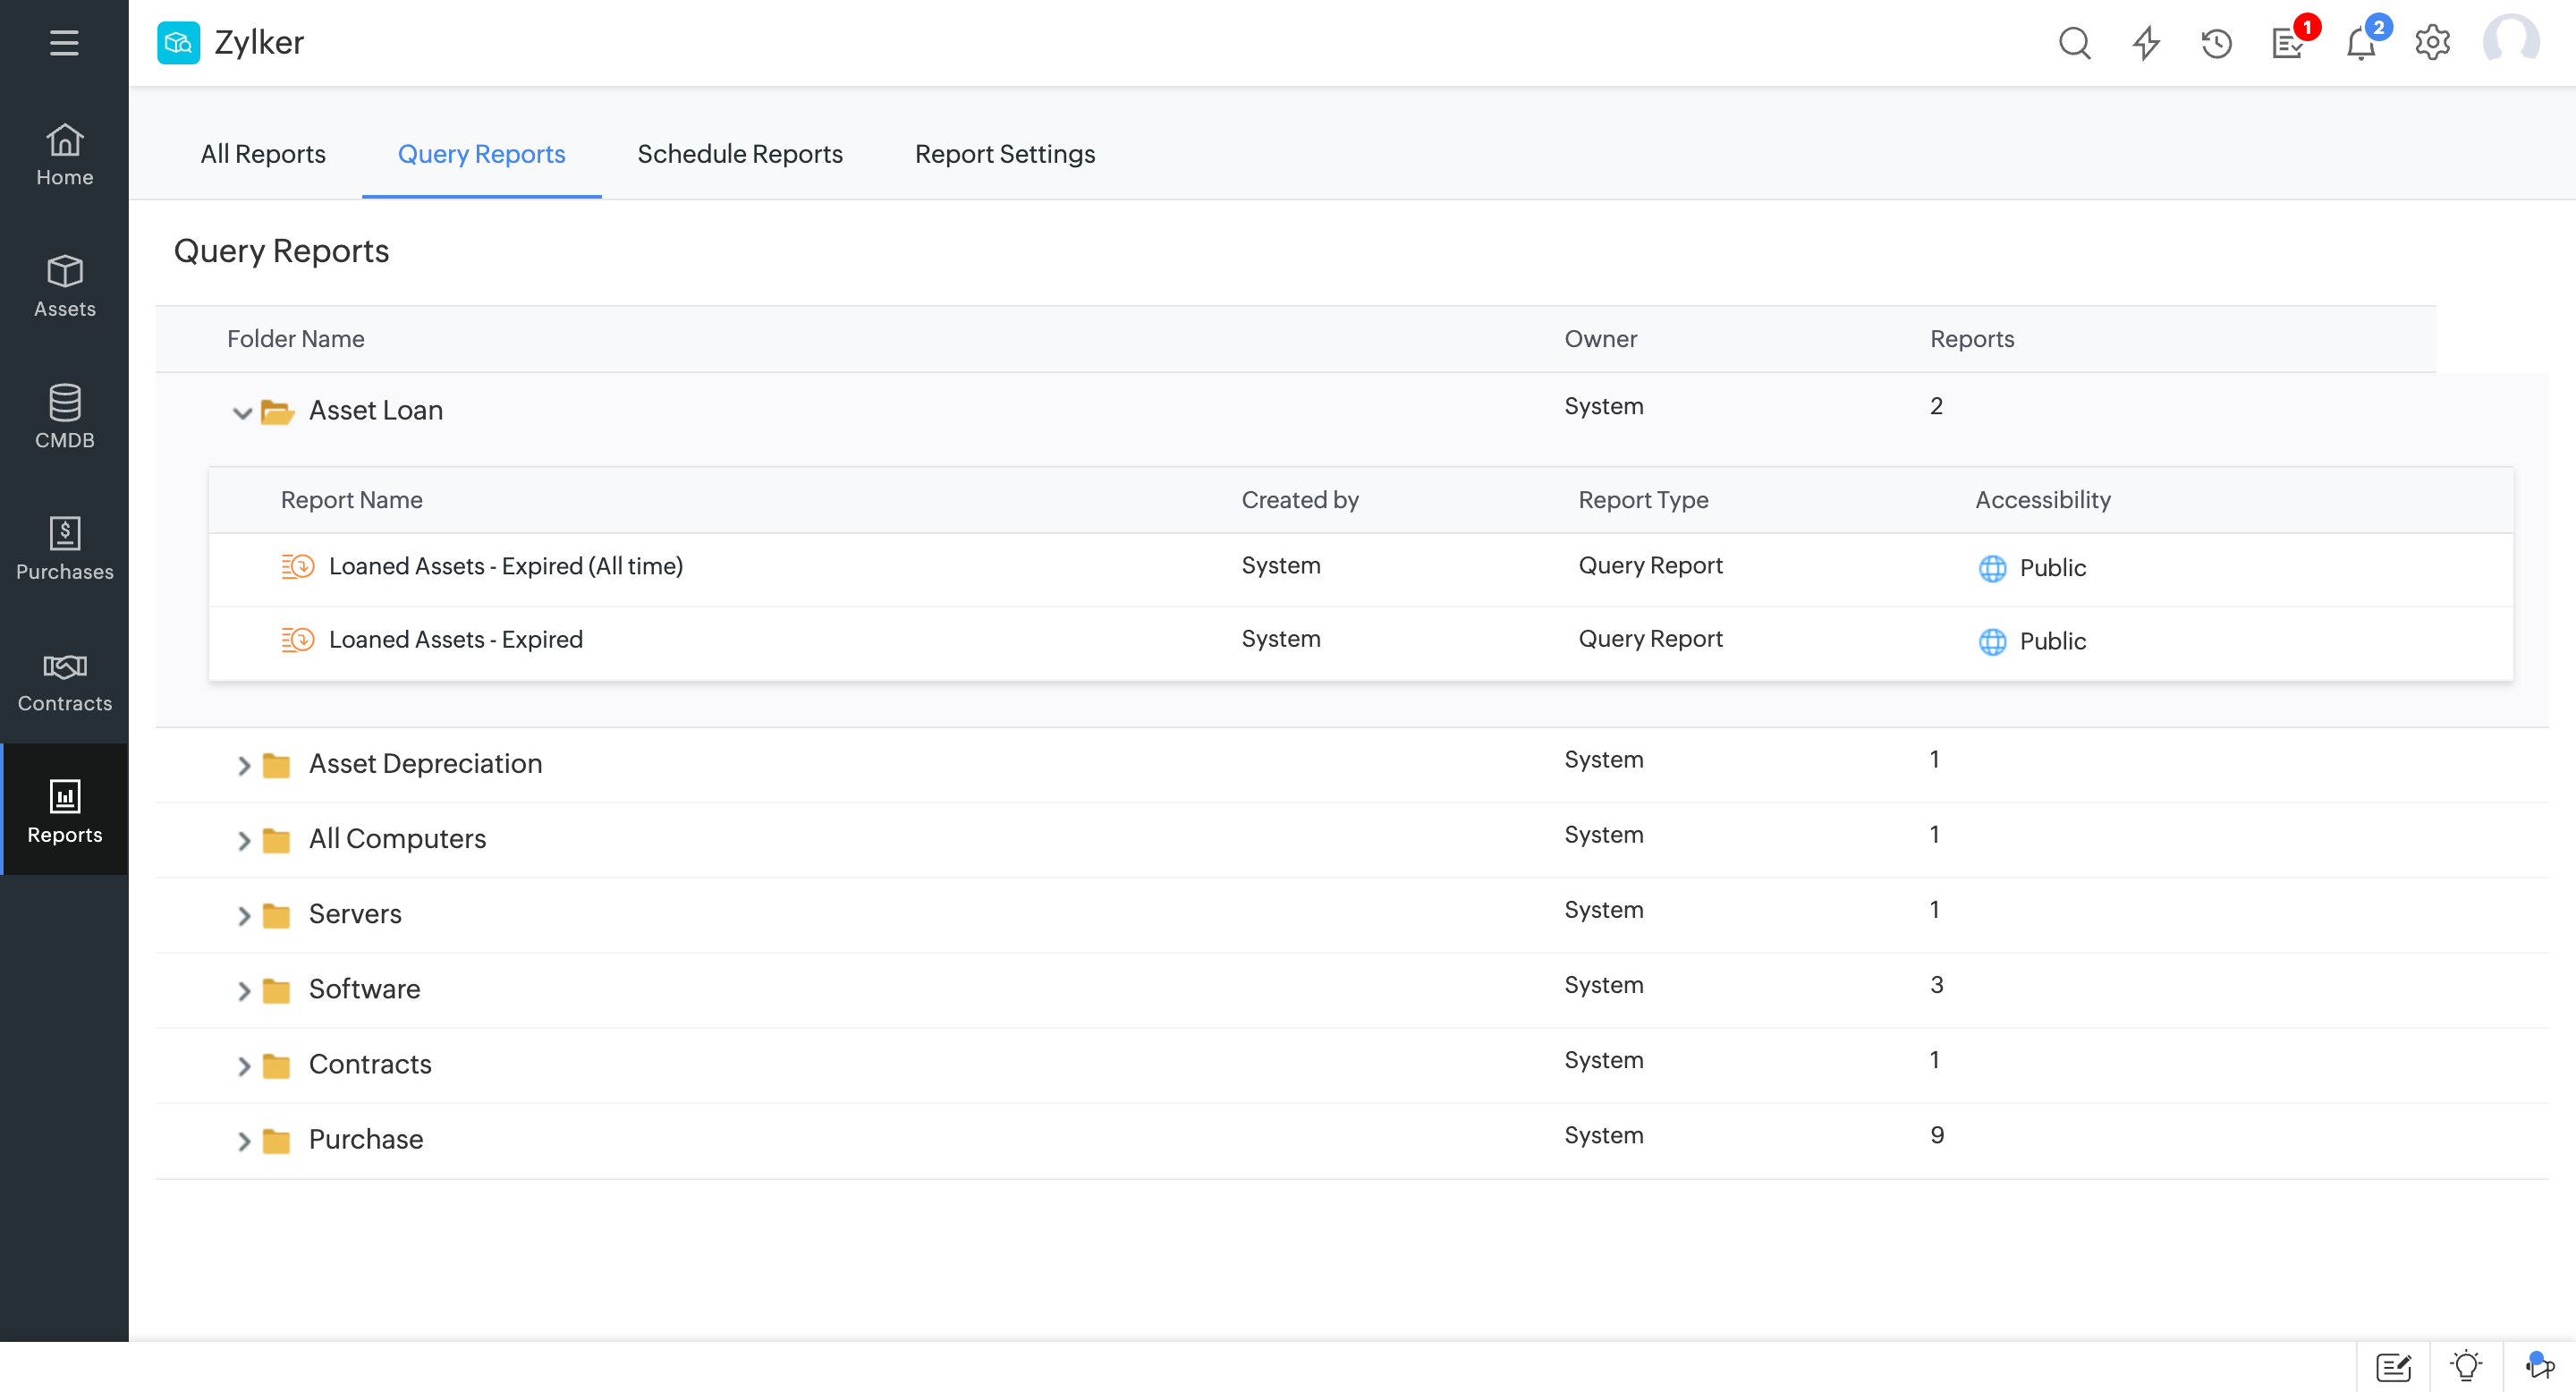Switch to Schedule Reports tab

[739, 154]
